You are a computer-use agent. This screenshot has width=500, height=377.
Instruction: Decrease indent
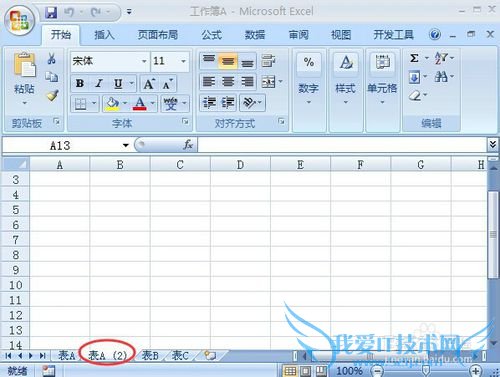coord(209,103)
